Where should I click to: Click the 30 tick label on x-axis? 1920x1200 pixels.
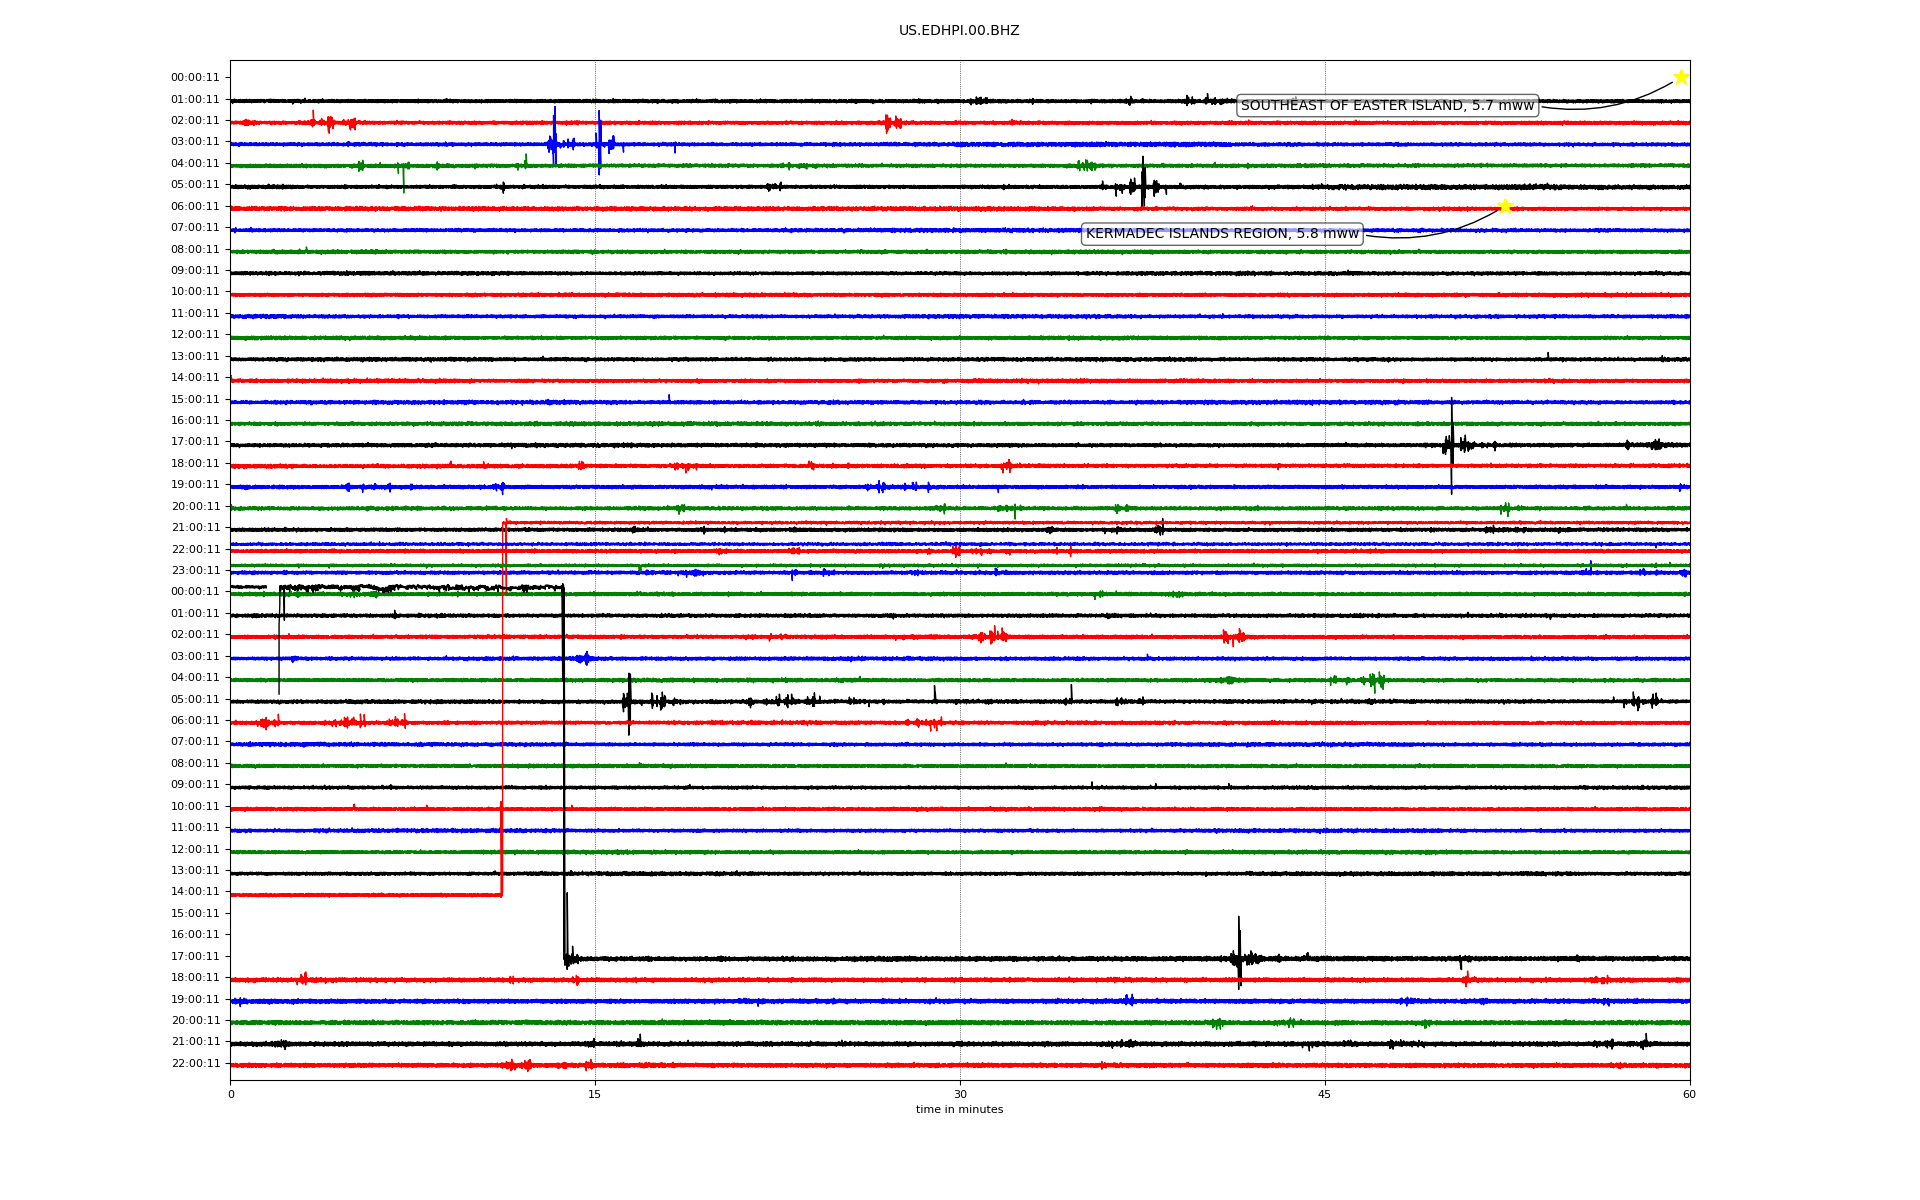960,1094
